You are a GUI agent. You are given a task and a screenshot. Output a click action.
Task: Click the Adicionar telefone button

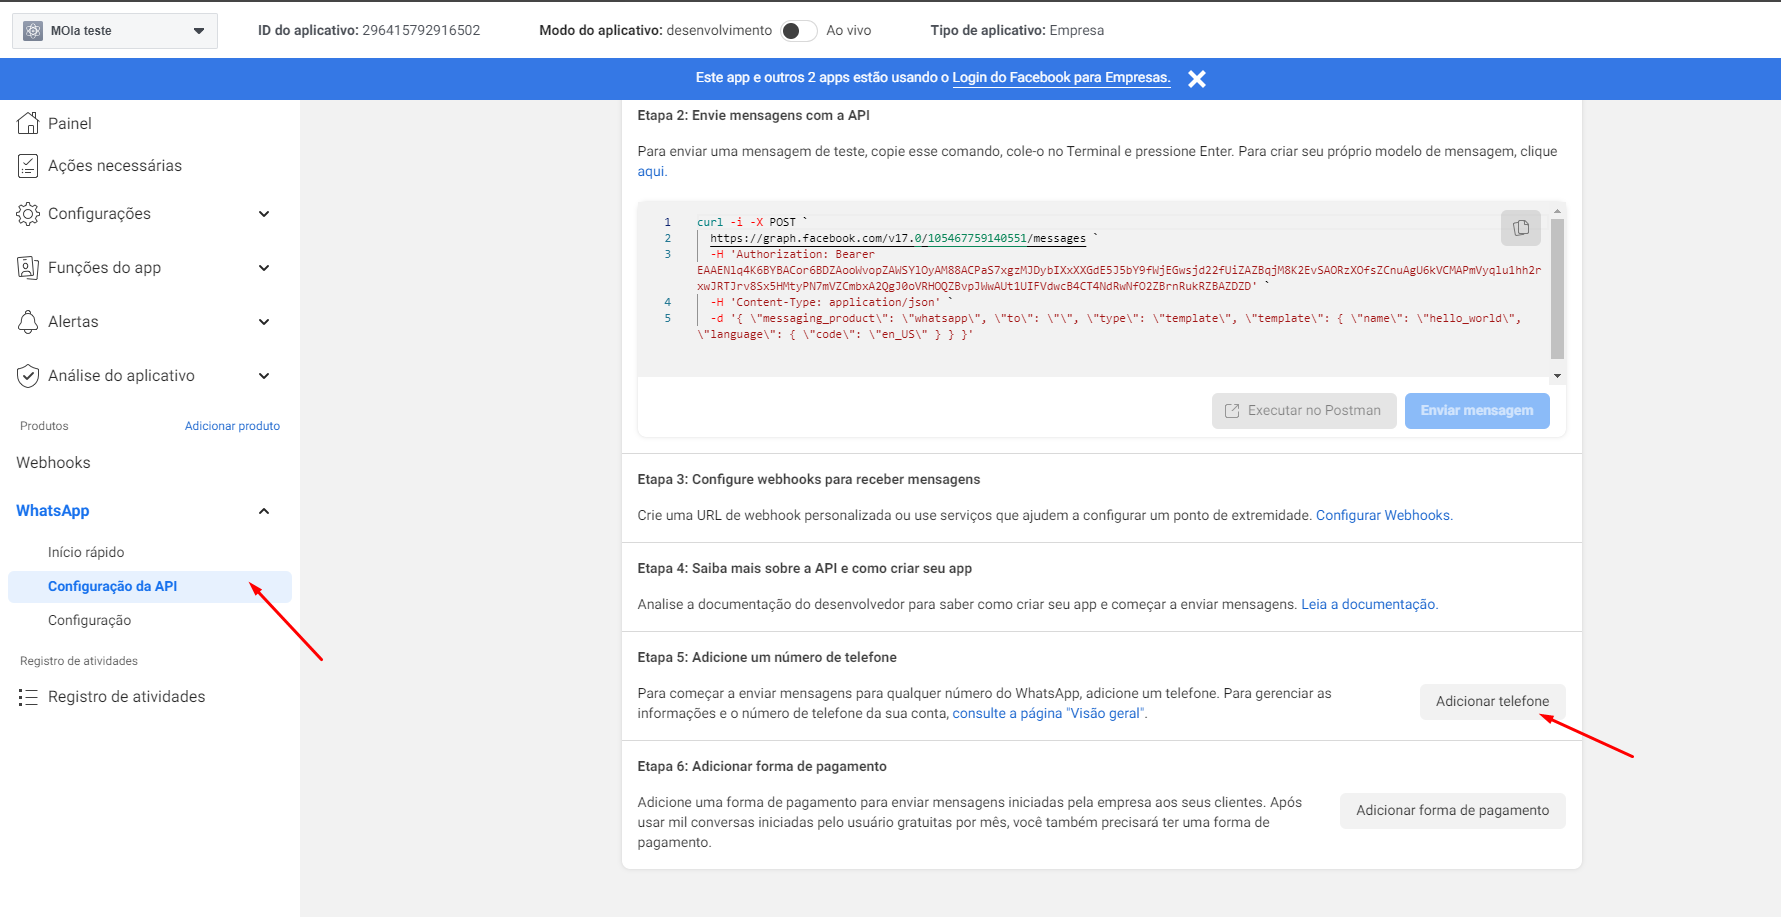[x=1493, y=702]
